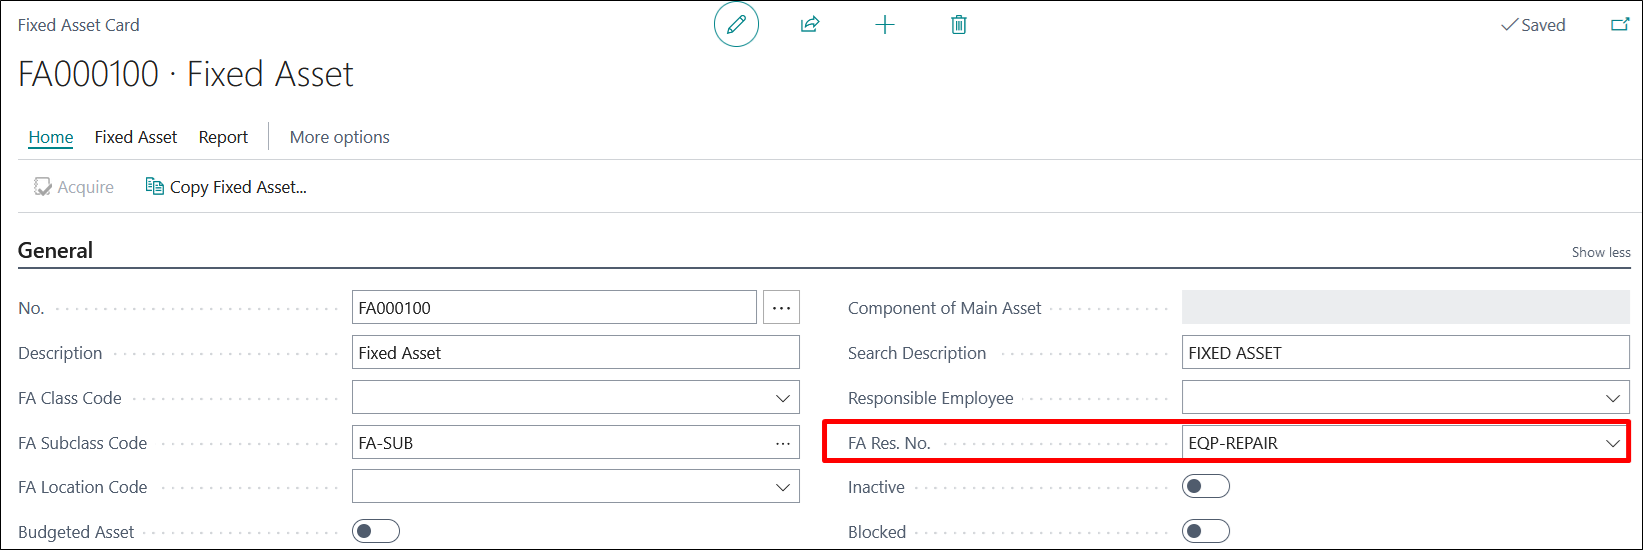Click the Copy Fixed Asset action

(x=226, y=187)
